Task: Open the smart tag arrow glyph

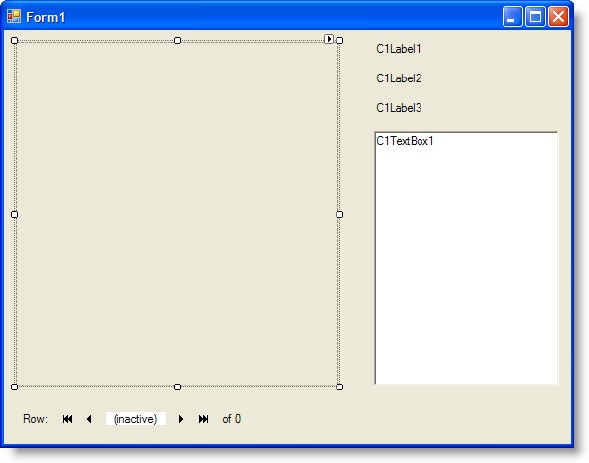Action: coord(329,39)
